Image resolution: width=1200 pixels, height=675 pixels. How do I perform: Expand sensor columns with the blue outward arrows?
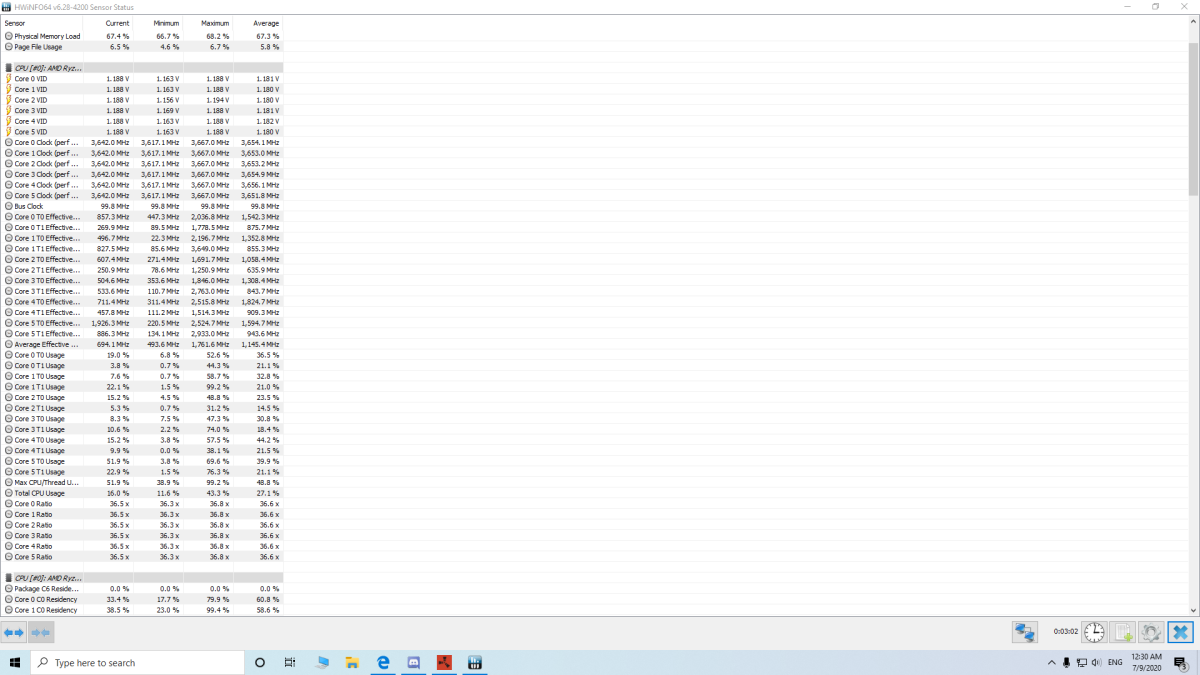click(14, 632)
